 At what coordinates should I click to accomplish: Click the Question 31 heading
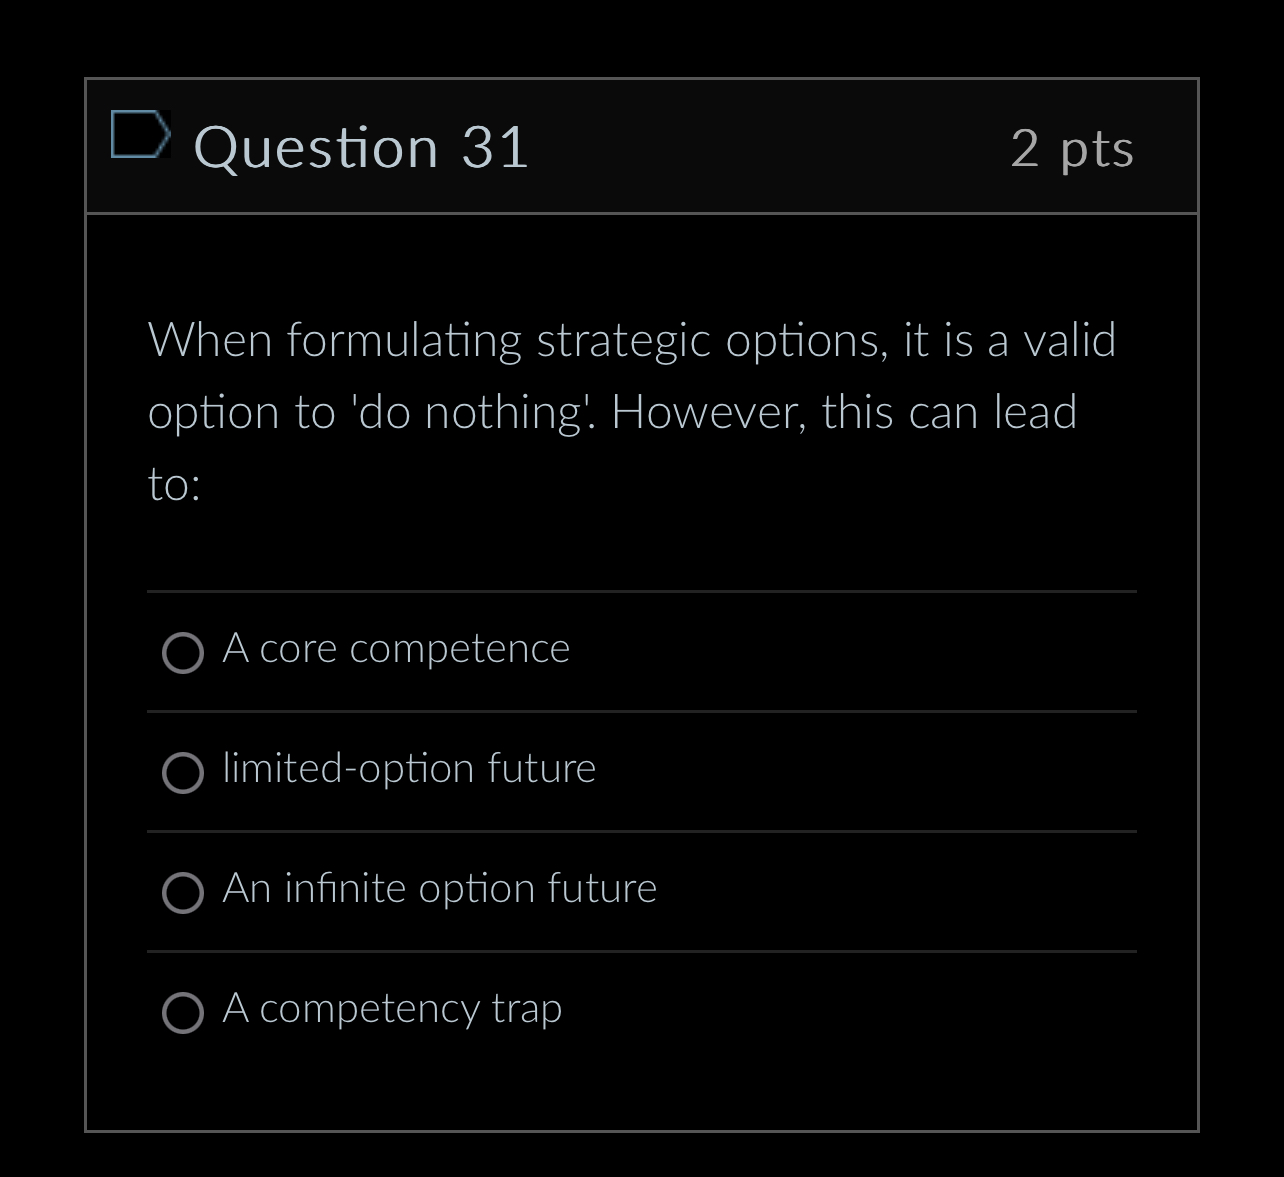click(362, 146)
